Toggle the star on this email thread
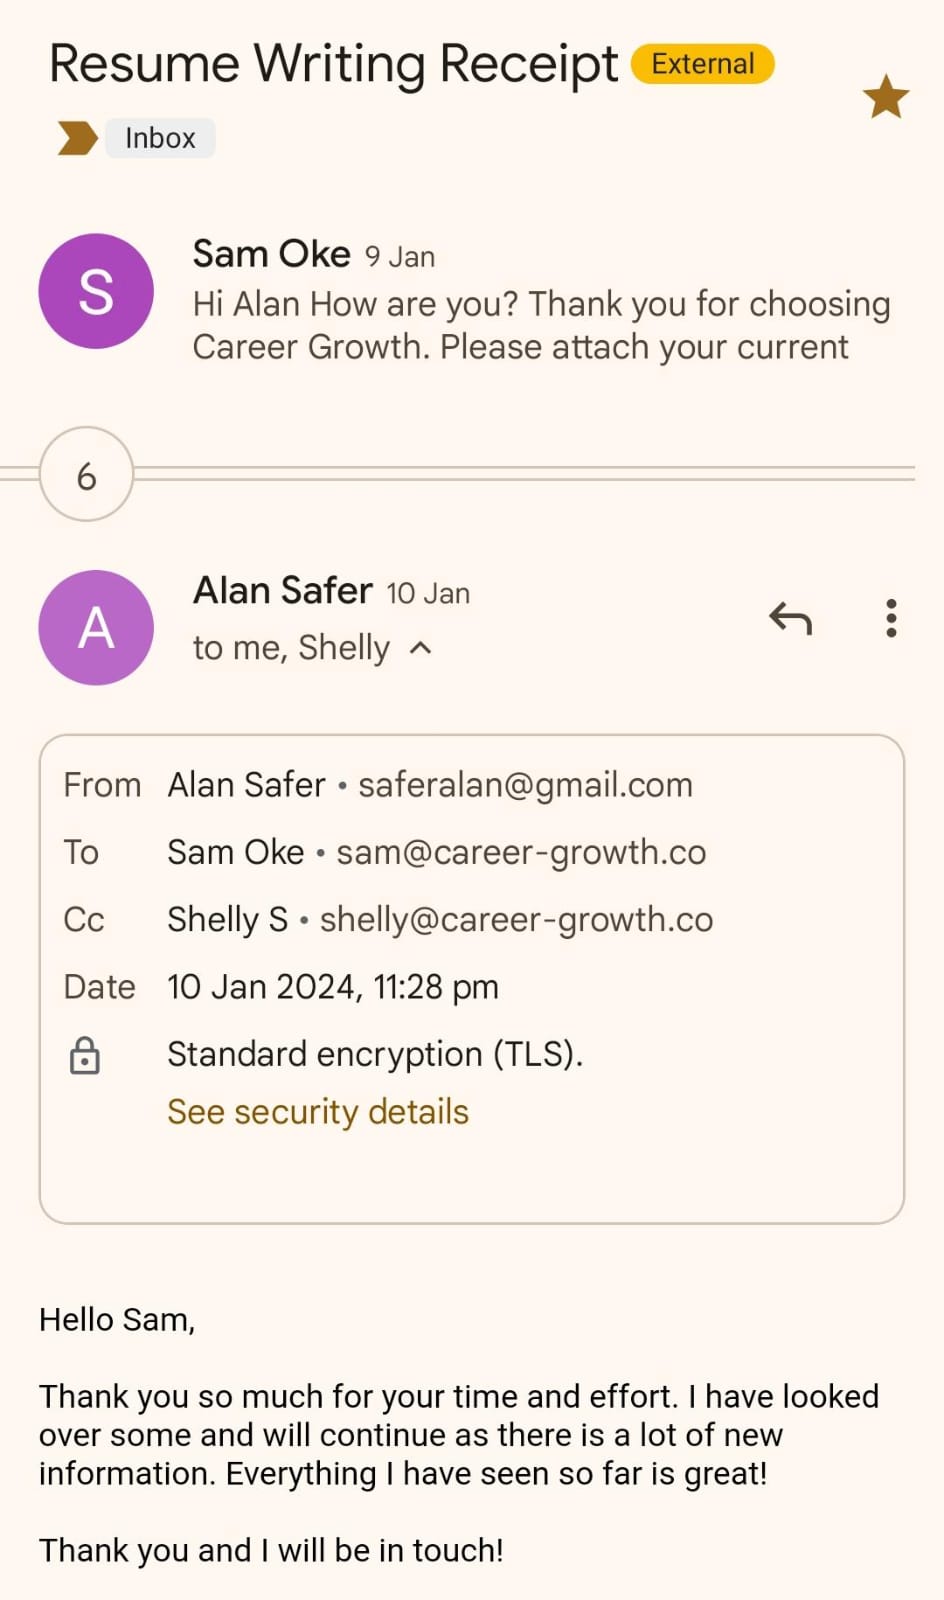Screen dimensions: 944x1600 (885, 97)
